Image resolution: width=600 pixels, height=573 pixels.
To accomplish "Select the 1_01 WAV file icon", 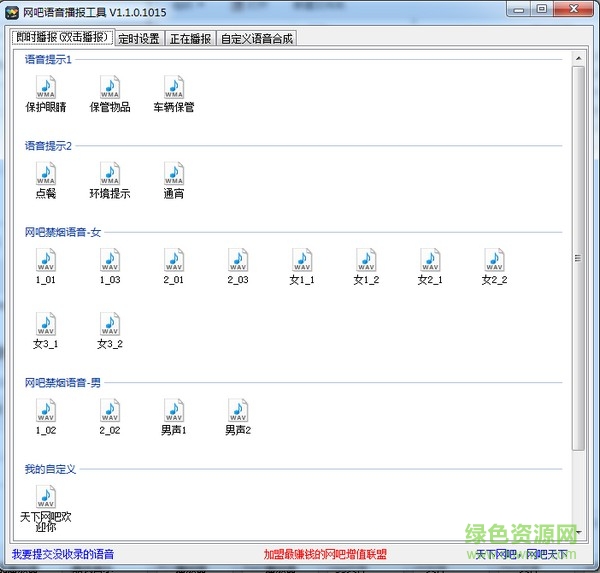I will point(46,260).
